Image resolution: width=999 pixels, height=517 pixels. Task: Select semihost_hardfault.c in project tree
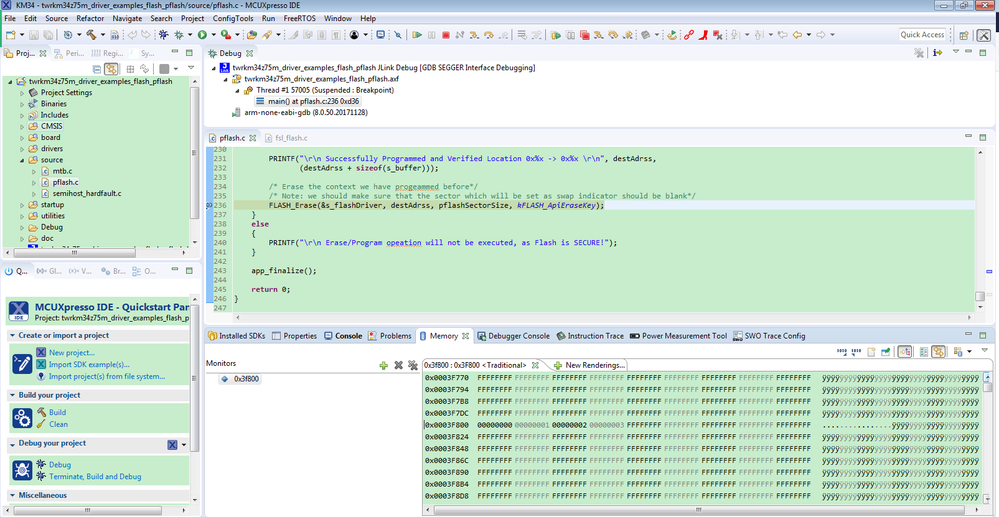(x=87, y=193)
